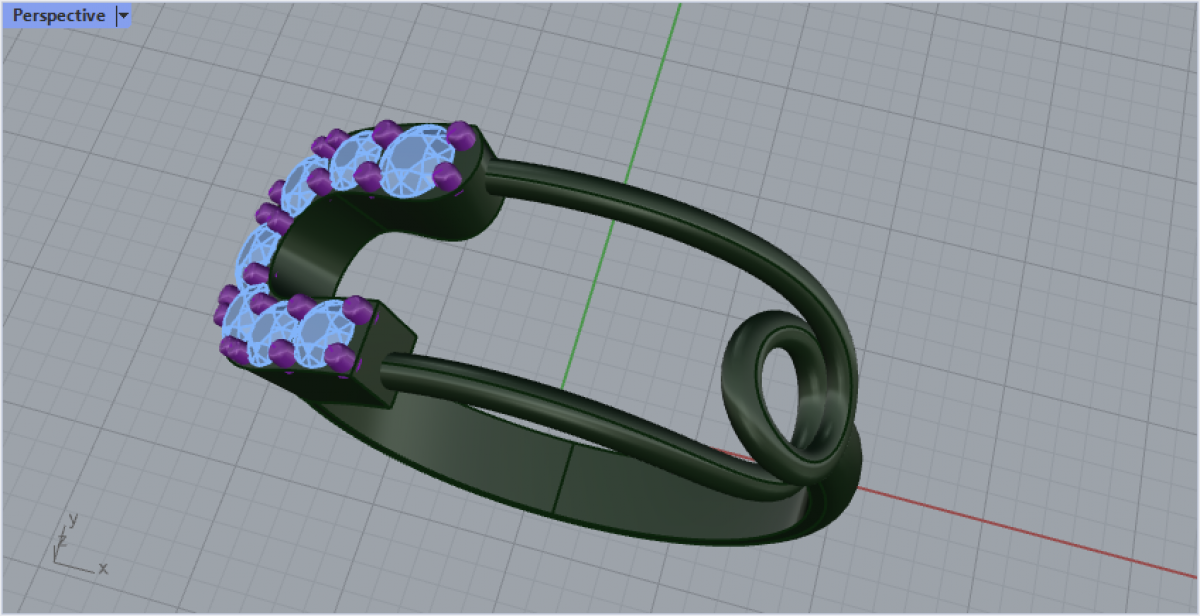This screenshot has width=1200, height=616.
Task: Select the coiled loop of the ring
Action: pyautogui.click(x=788, y=398)
